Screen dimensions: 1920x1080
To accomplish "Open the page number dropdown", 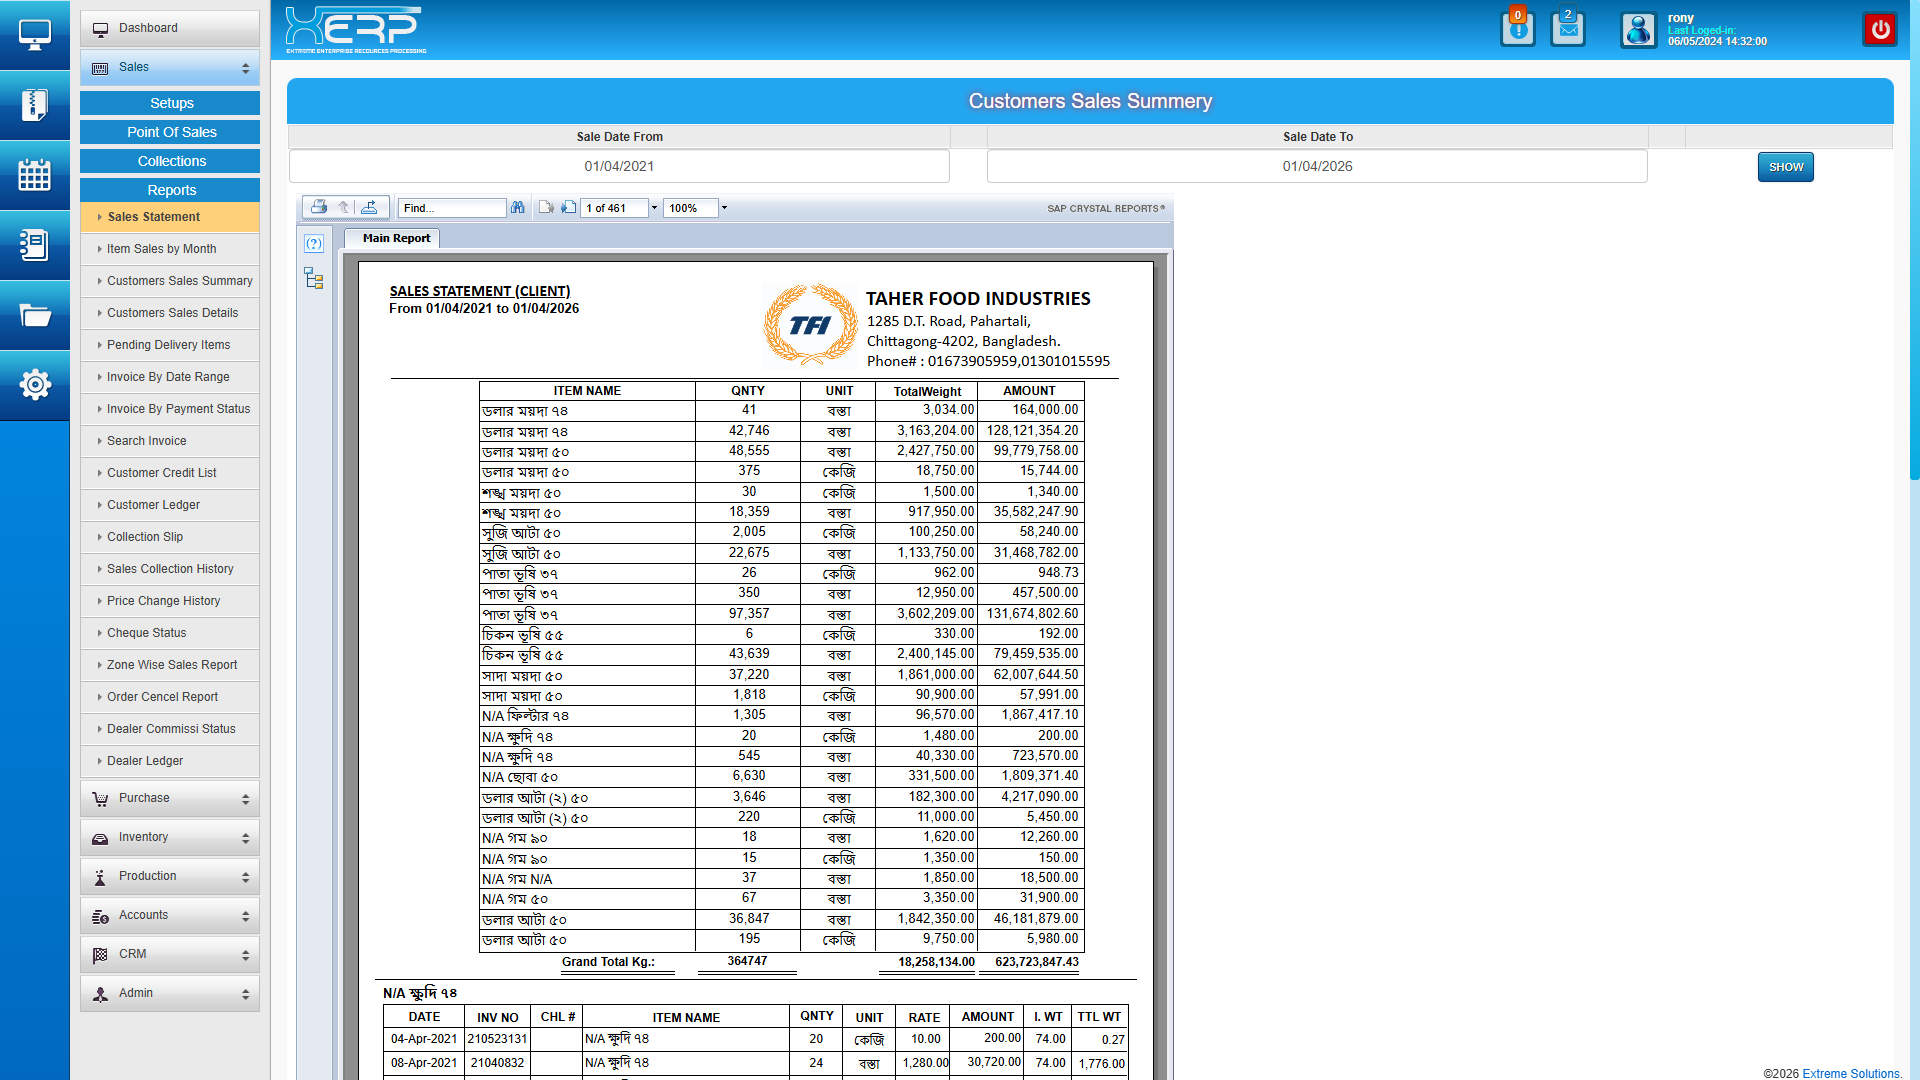I will tap(655, 208).
